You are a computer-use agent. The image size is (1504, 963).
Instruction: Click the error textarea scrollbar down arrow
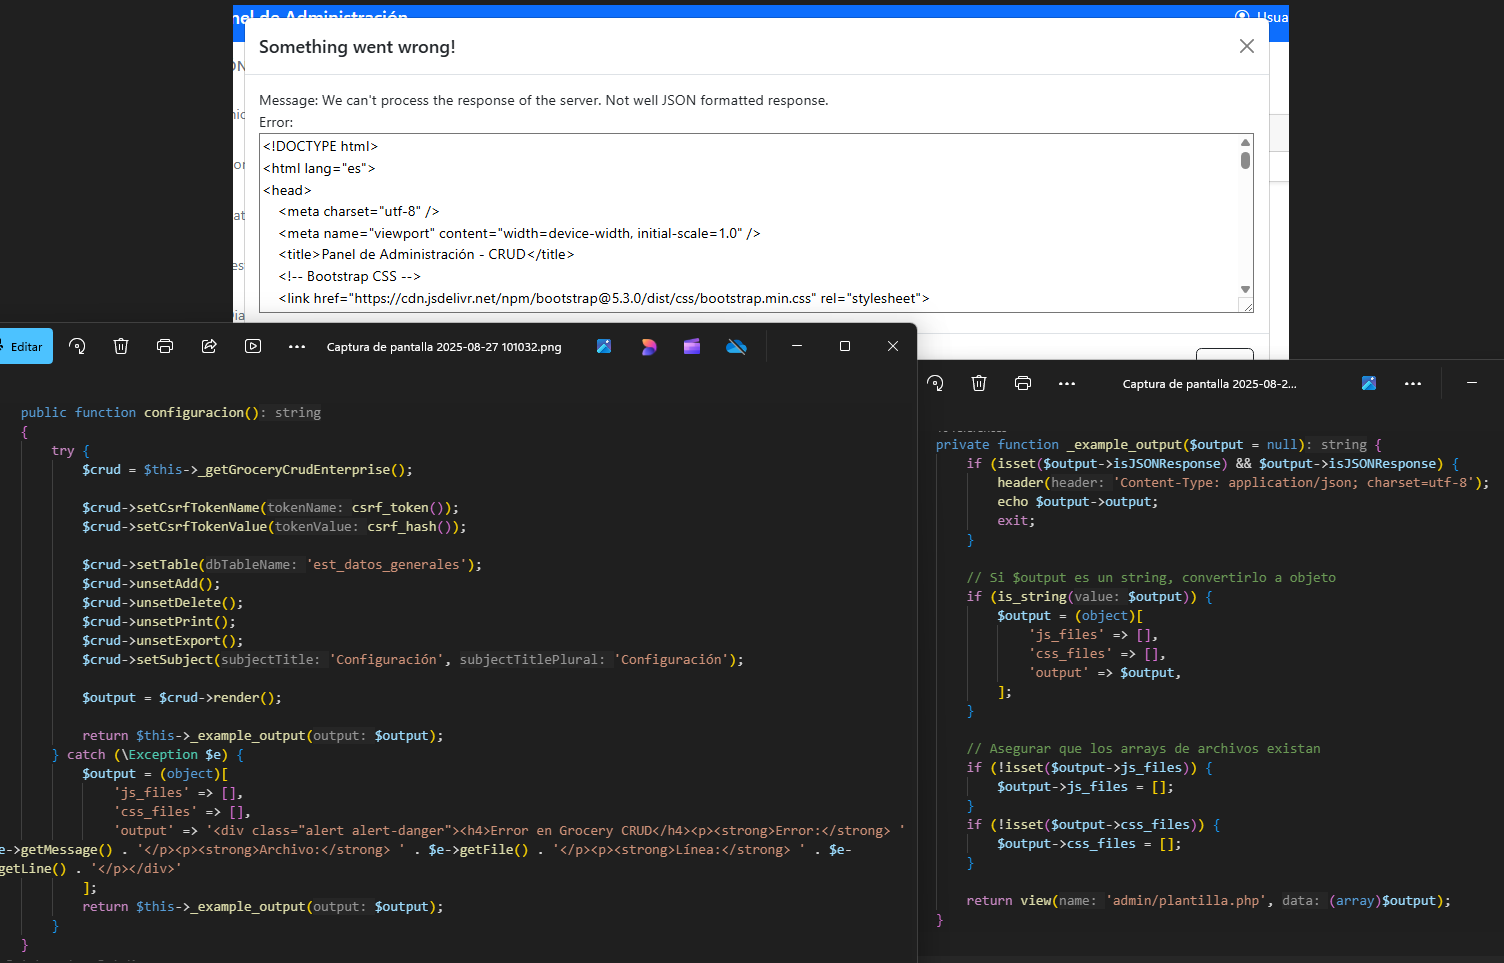pos(1245,290)
